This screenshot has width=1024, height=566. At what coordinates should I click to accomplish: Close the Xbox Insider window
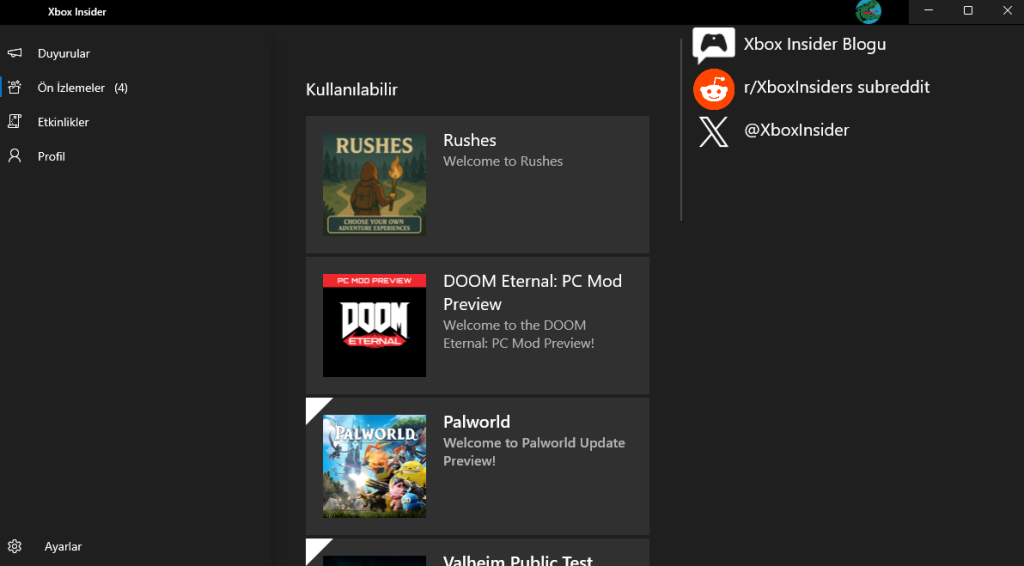pyautogui.click(x=1006, y=11)
